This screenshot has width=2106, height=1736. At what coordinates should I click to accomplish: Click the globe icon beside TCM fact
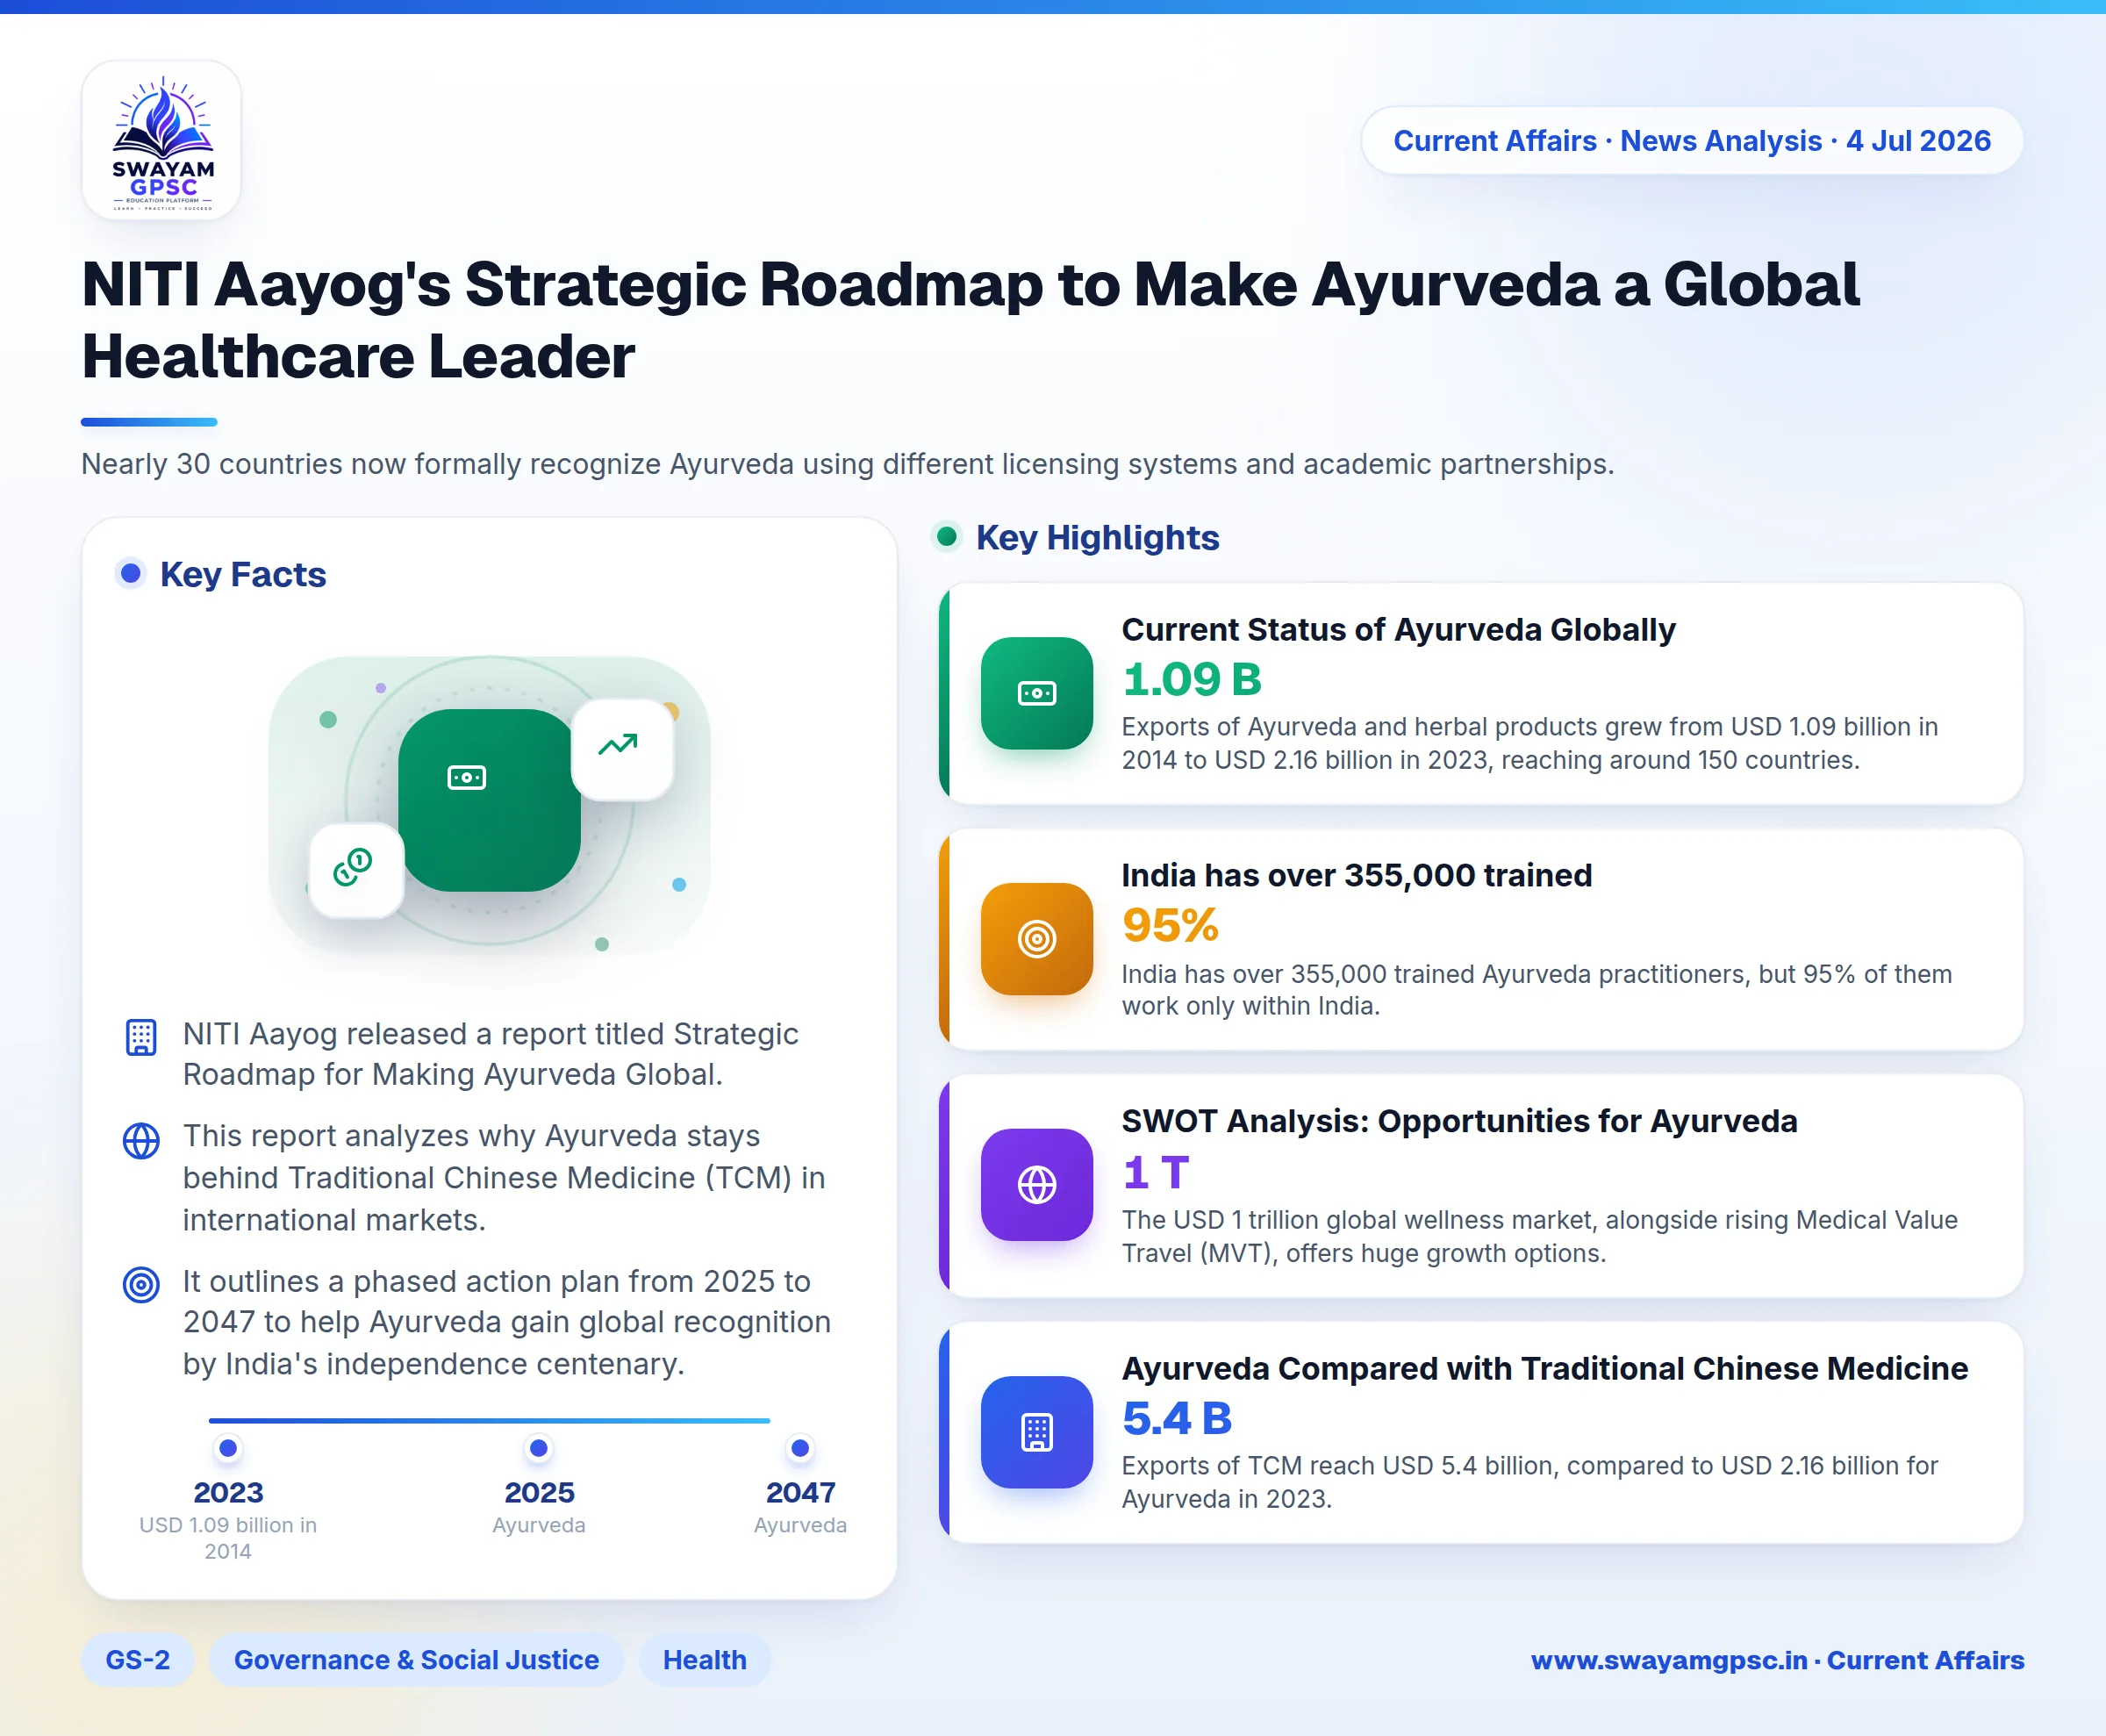pyautogui.click(x=141, y=1140)
